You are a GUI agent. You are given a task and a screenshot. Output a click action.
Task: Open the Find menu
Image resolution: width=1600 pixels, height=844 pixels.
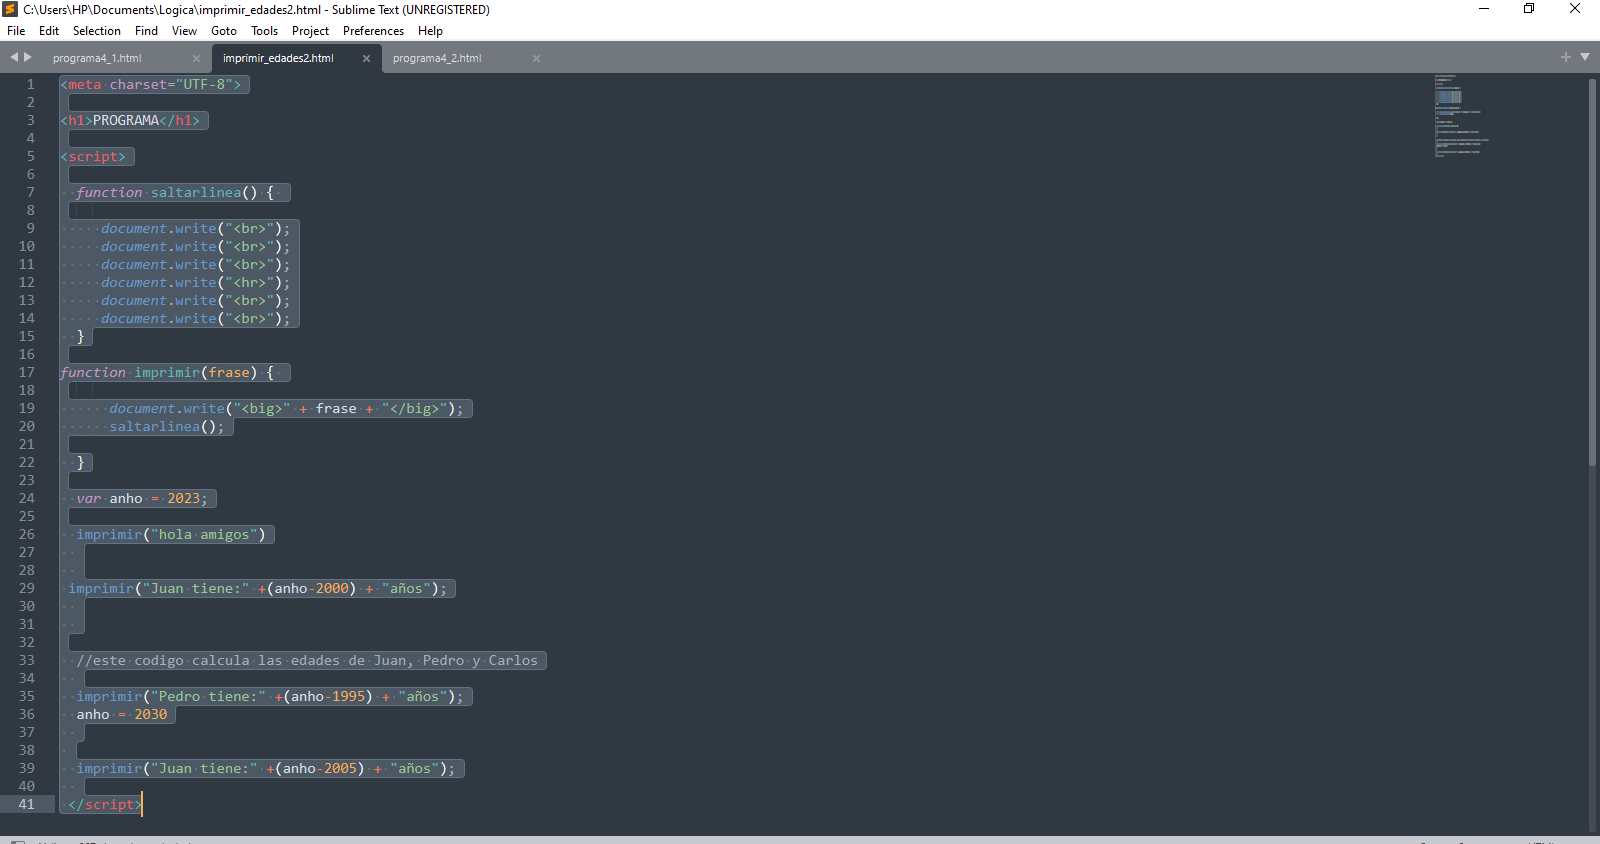[147, 31]
